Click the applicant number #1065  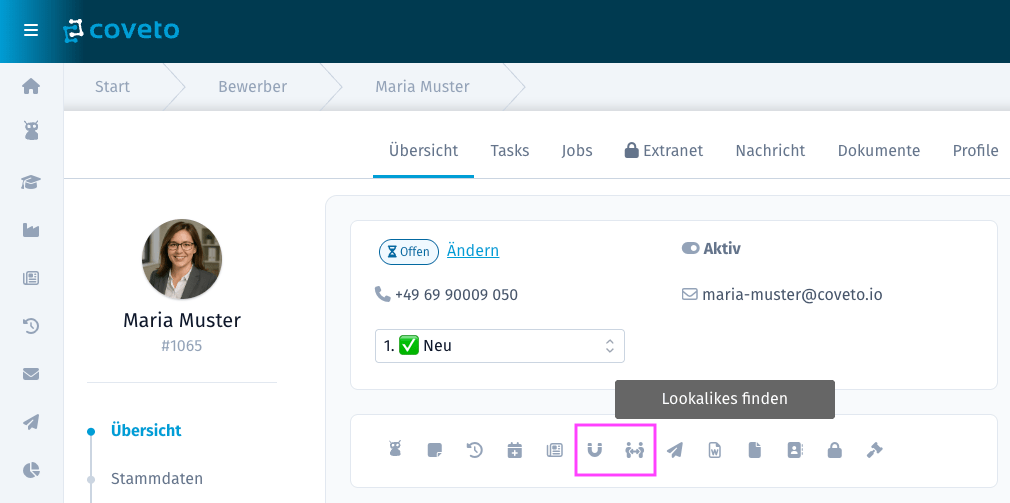(182, 346)
